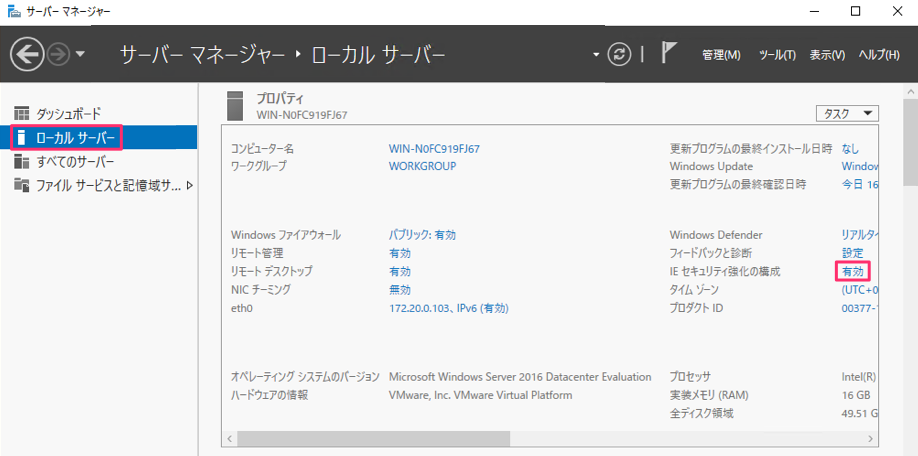This screenshot has height=456, width=918.
Task: Open the notifications flag icon
Action: point(669,52)
